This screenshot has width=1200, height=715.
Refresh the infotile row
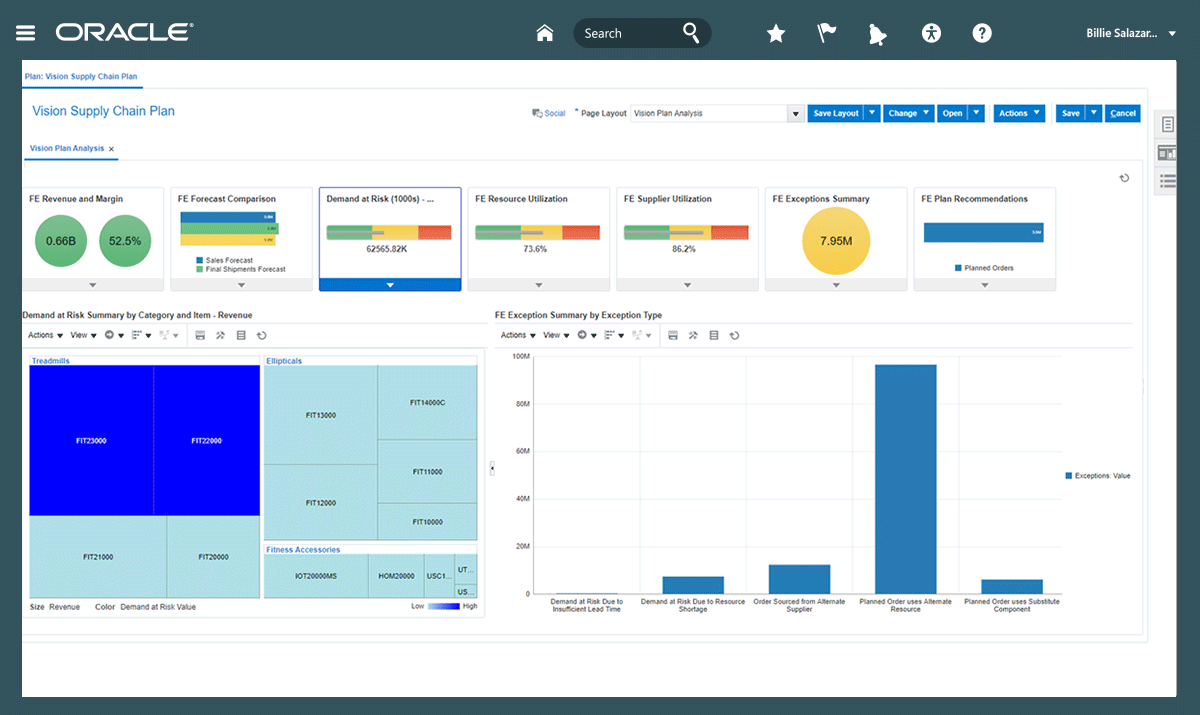[x=1124, y=178]
